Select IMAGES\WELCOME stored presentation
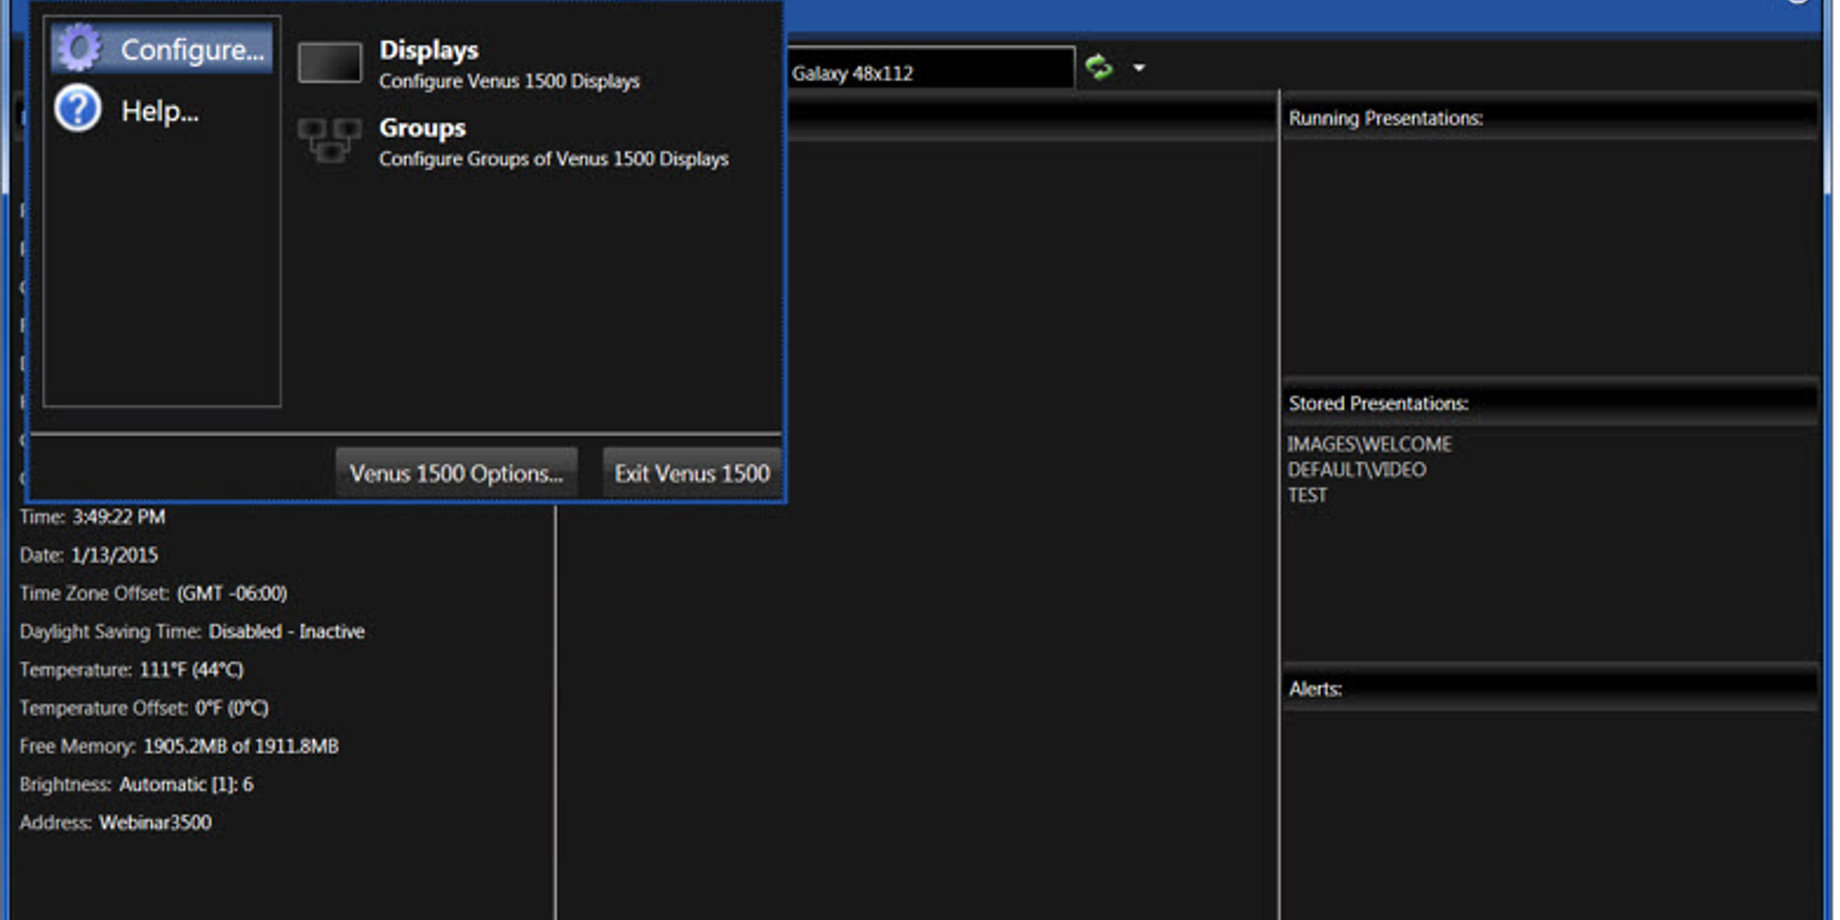The height and width of the screenshot is (920, 1840). click(1369, 444)
